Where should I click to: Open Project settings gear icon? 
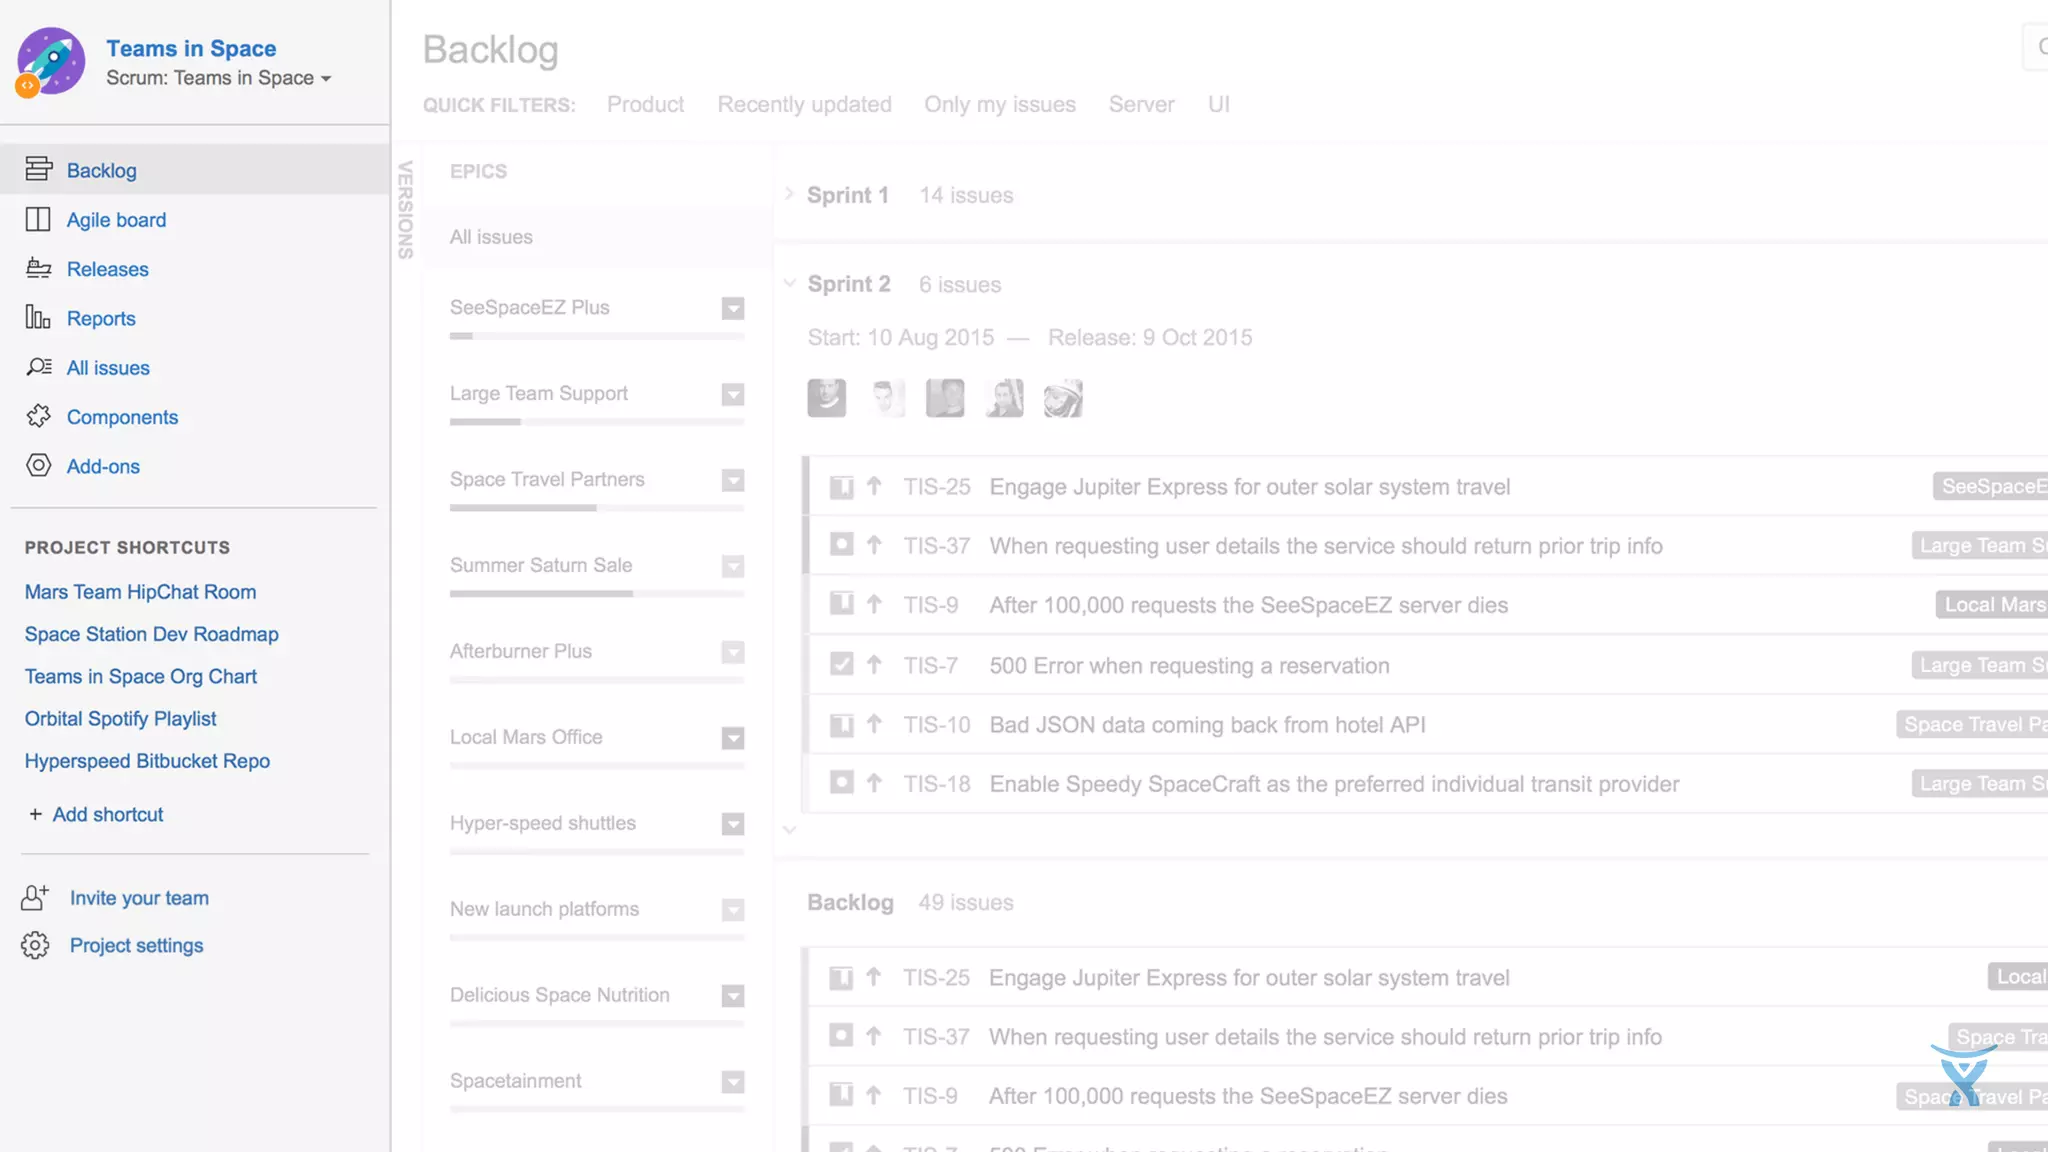35,945
